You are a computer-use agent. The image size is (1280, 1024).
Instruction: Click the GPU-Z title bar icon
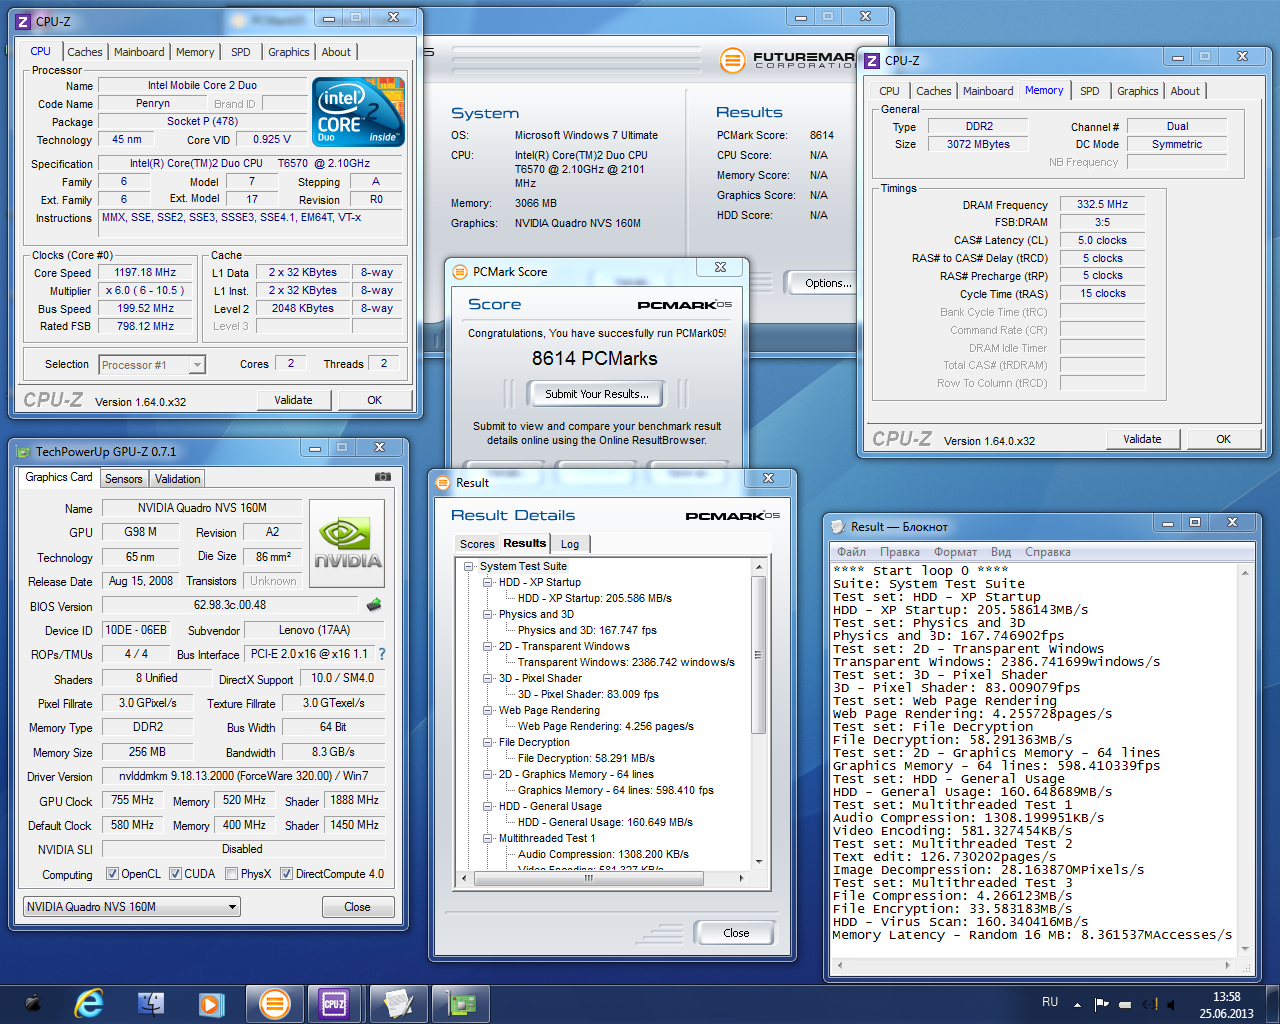(x=24, y=452)
